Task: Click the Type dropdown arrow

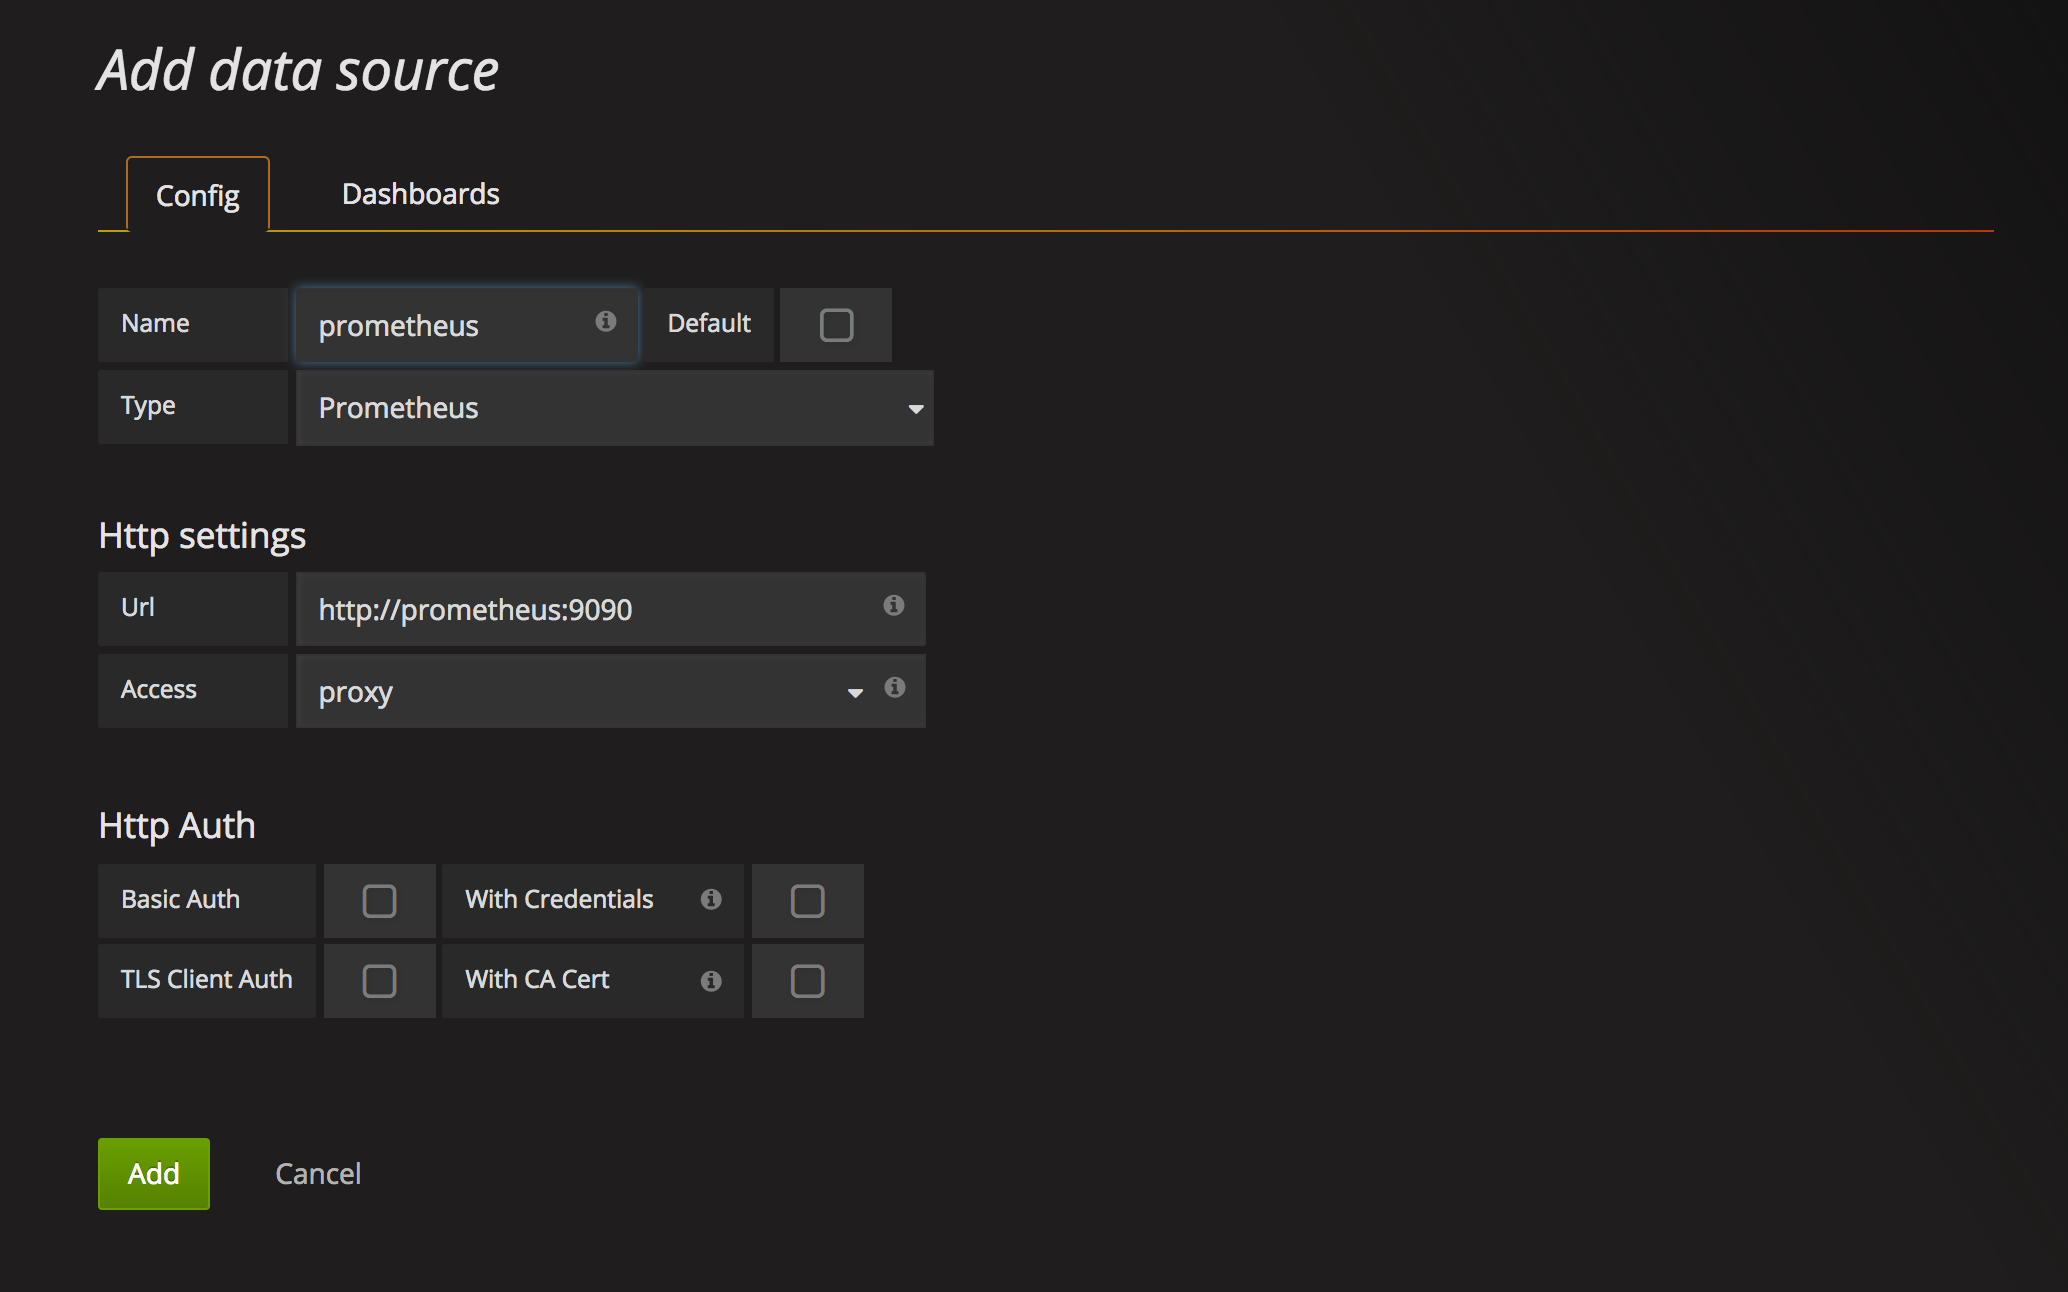Action: pyautogui.click(x=915, y=409)
